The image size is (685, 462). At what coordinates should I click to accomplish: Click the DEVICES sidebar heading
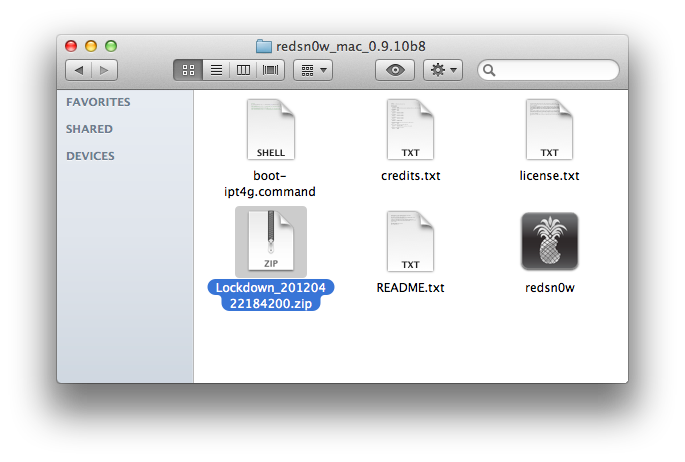(90, 156)
